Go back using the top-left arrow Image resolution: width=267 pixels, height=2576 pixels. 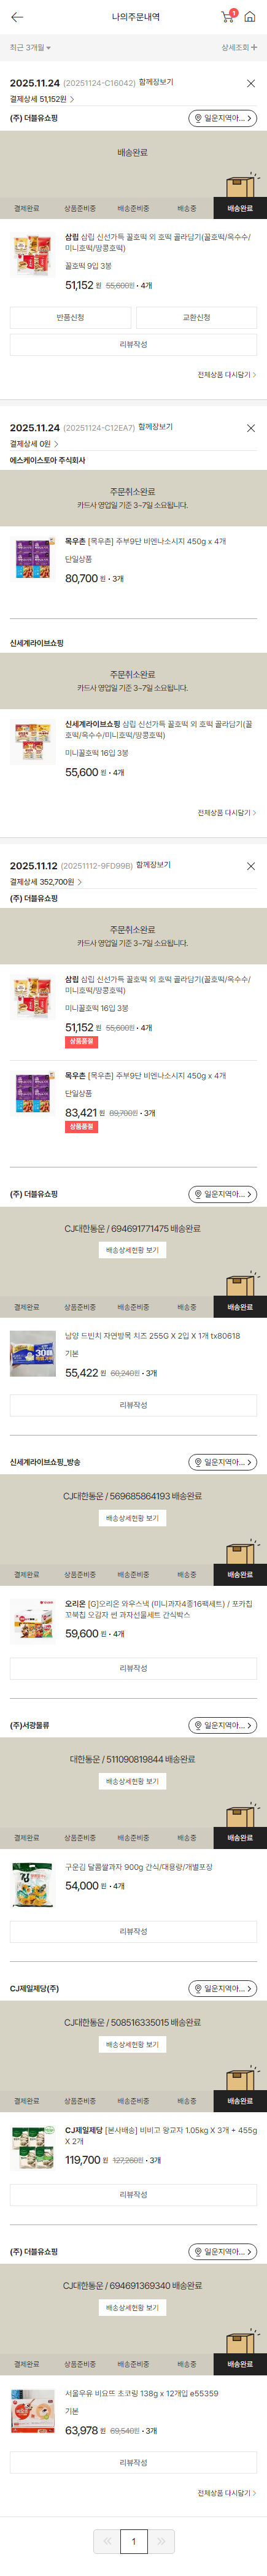(17, 17)
